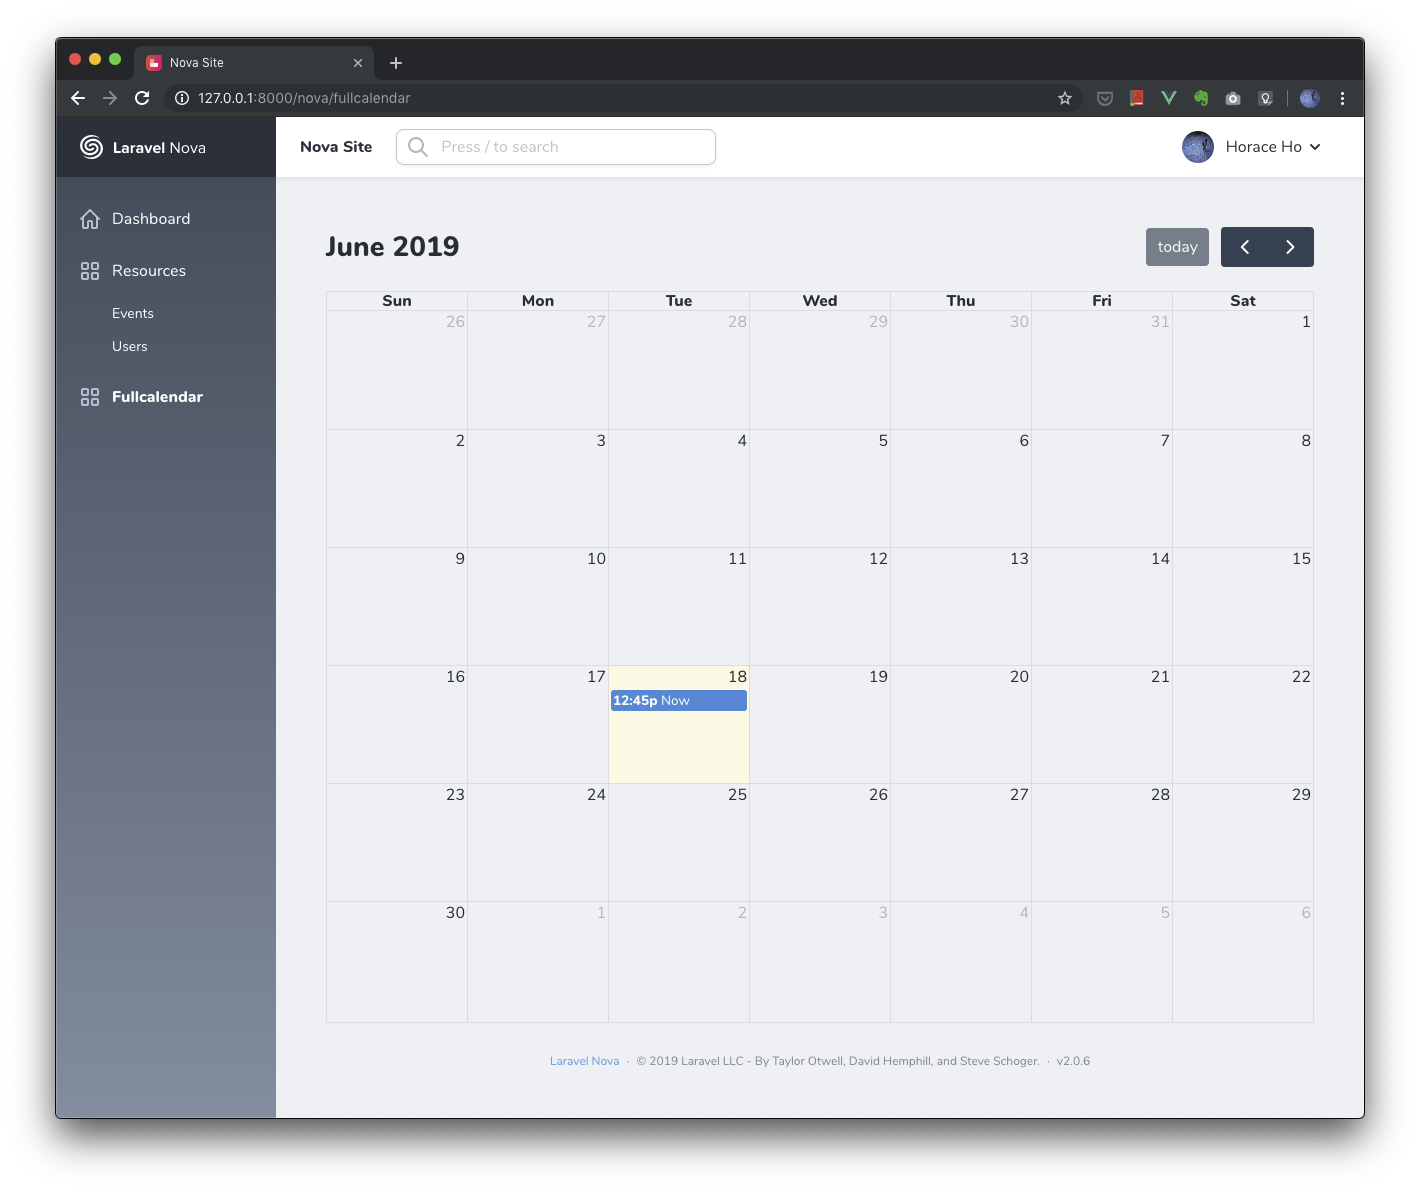Click the June 18 day cell

pos(679,725)
